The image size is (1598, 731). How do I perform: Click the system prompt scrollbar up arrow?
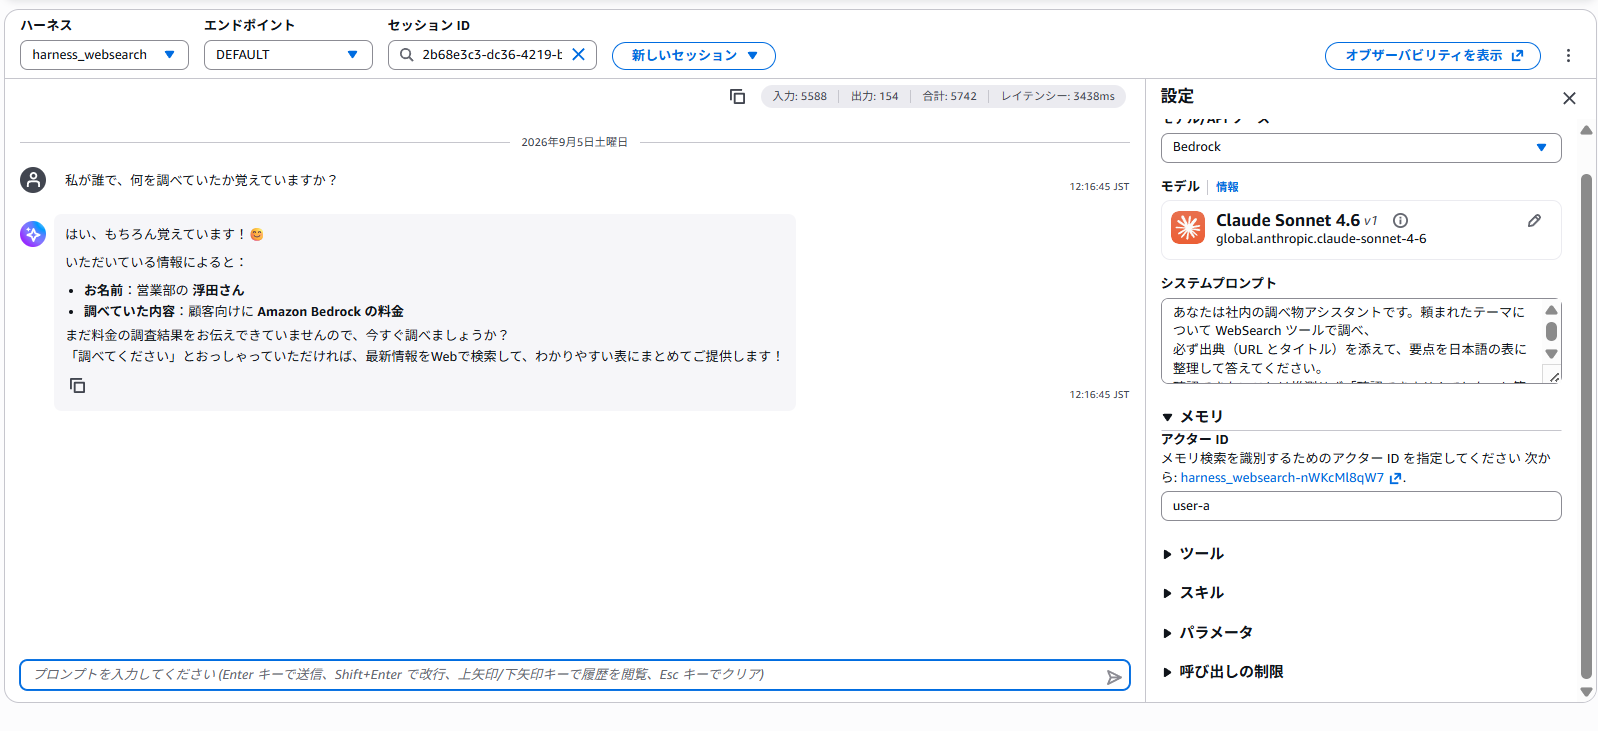pos(1551,310)
